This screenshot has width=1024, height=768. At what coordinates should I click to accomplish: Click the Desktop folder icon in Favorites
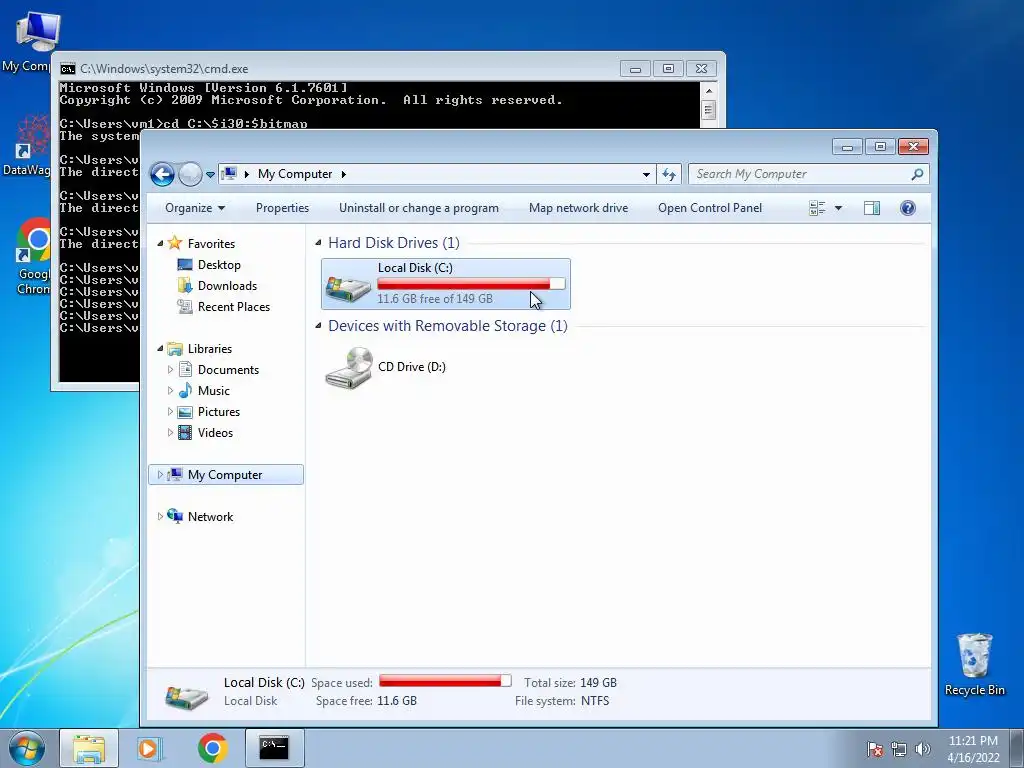[x=185, y=264]
